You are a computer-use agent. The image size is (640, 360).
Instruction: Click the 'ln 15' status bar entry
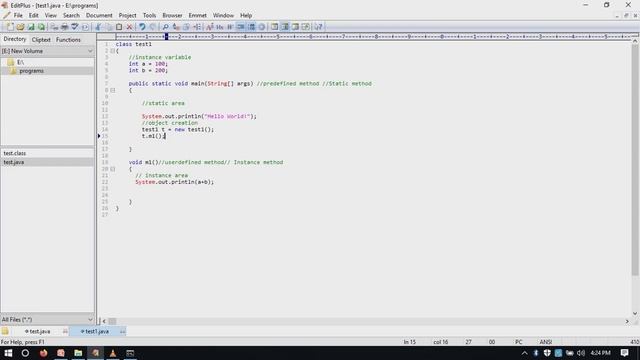(x=409, y=342)
